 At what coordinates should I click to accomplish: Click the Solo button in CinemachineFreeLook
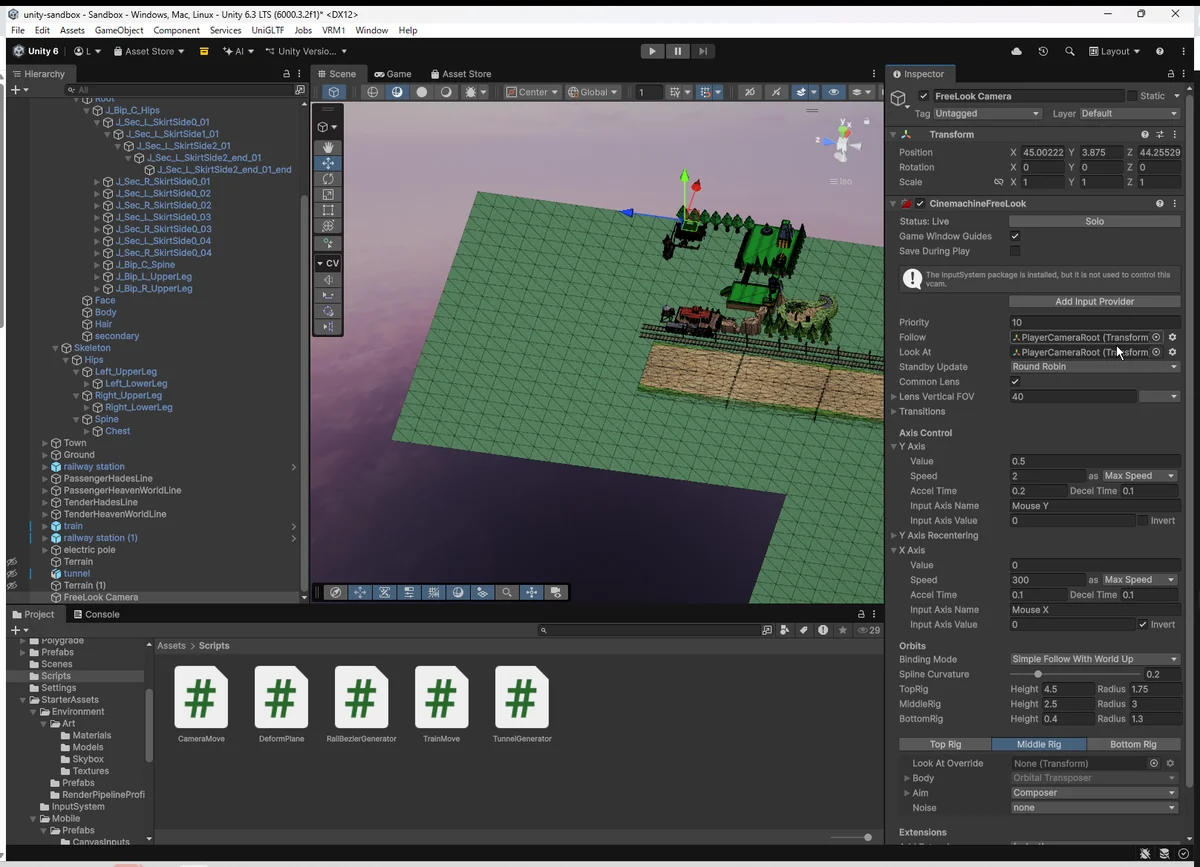pyautogui.click(x=1094, y=221)
